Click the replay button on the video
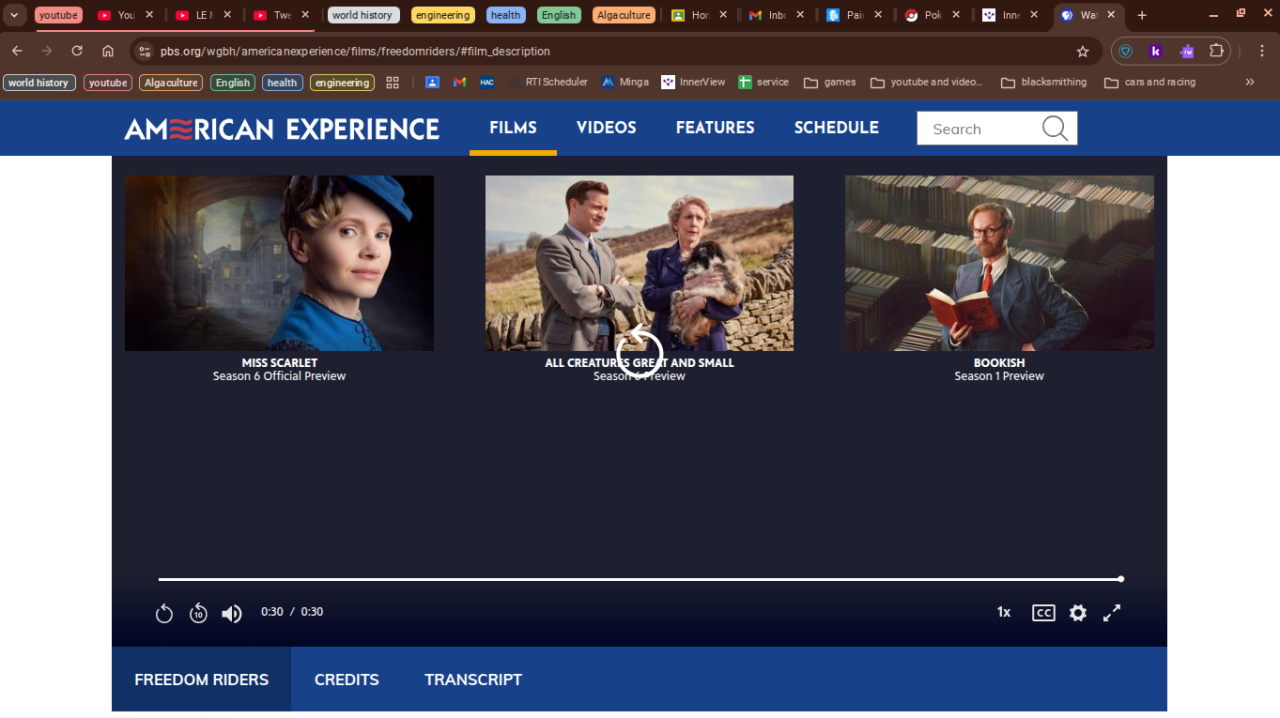The image size is (1280, 718). coord(639,351)
